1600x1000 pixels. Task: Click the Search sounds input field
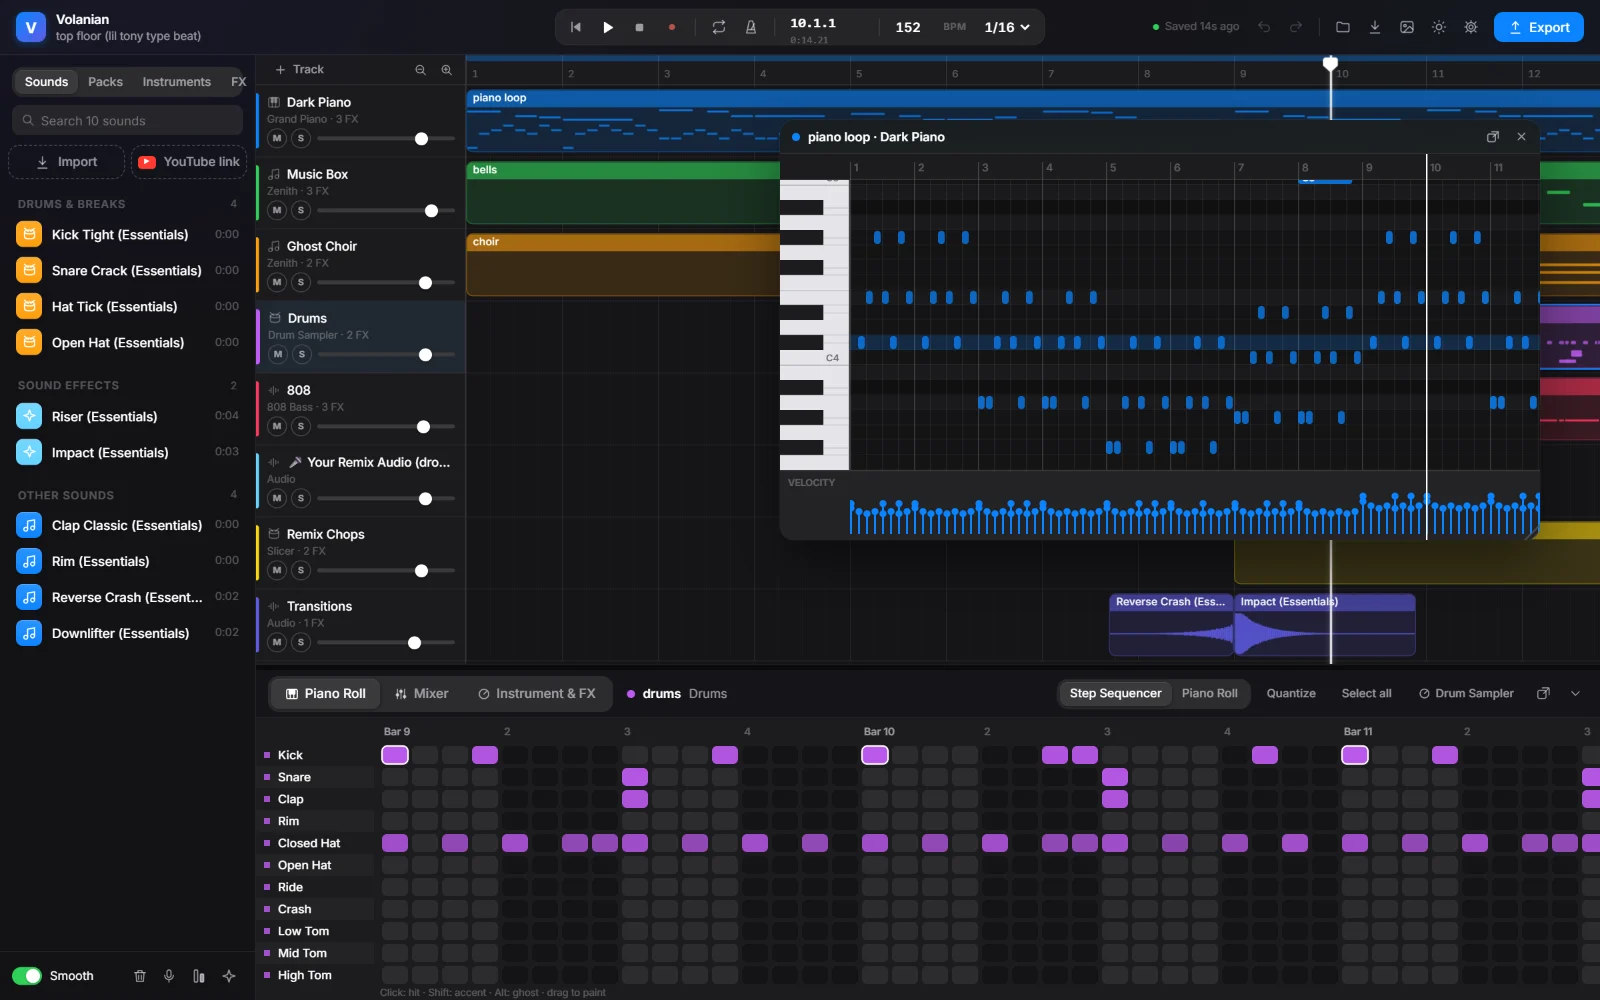(127, 120)
